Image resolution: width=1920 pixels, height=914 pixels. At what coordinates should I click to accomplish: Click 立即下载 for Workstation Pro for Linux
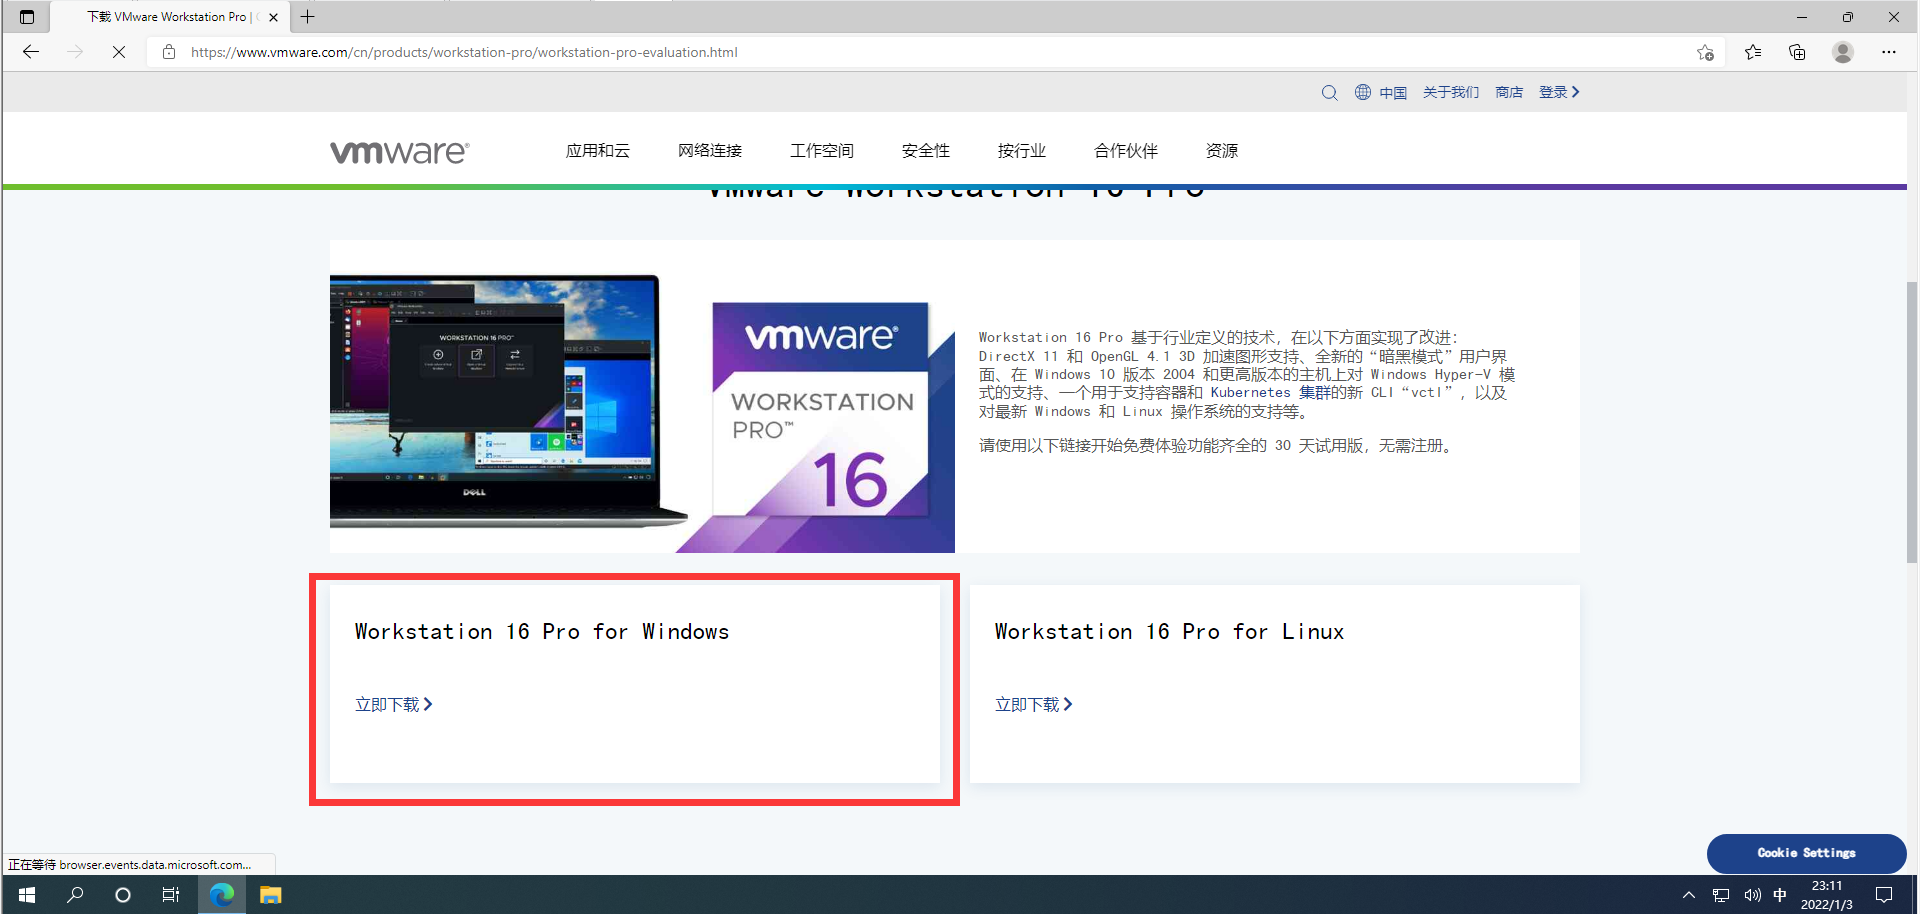click(x=1033, y=705)
